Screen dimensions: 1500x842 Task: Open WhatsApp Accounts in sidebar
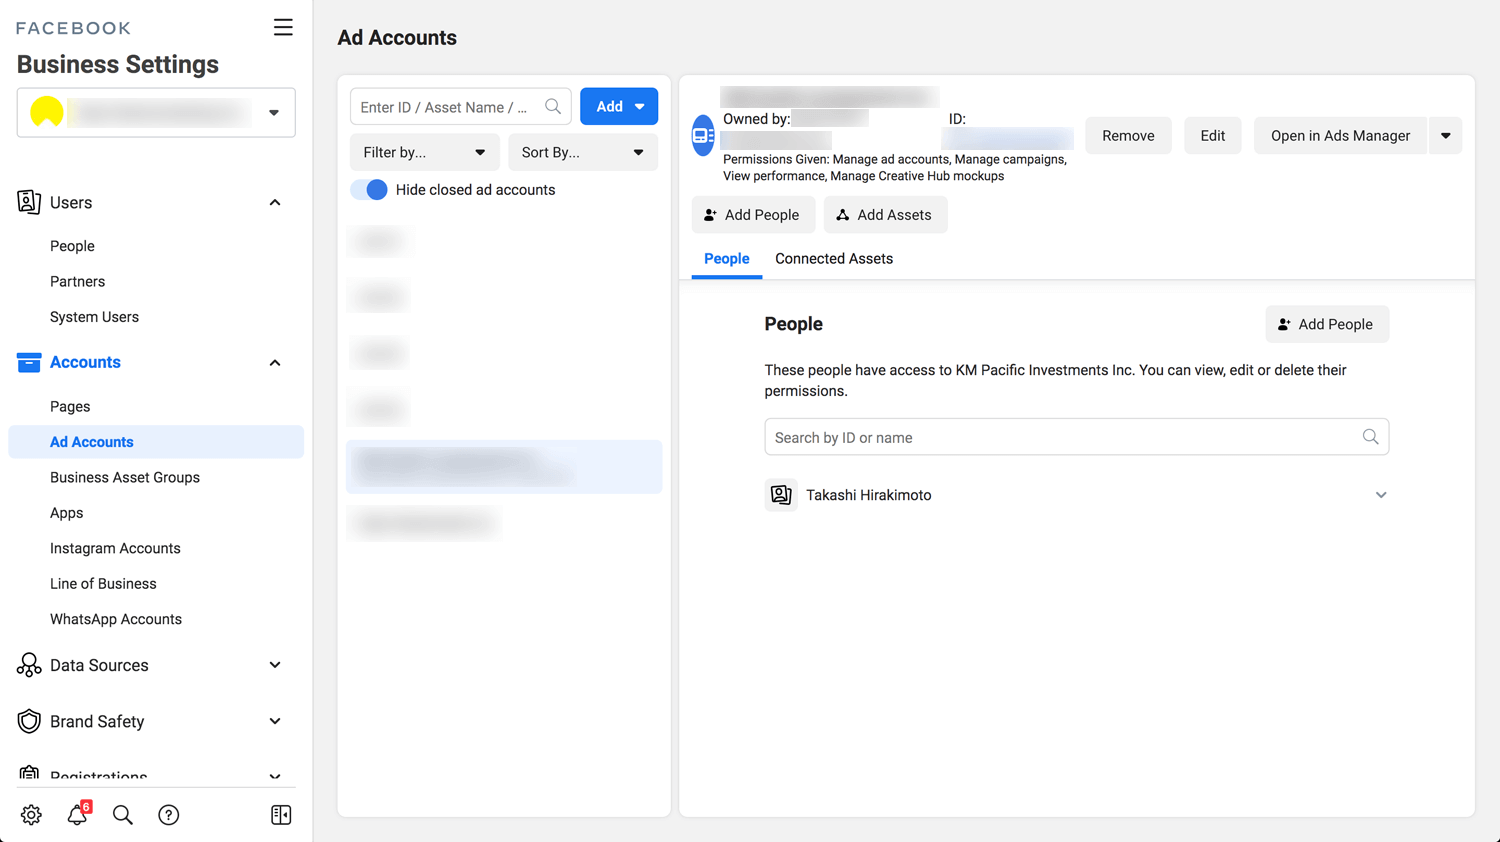click(x=116, y=620)
